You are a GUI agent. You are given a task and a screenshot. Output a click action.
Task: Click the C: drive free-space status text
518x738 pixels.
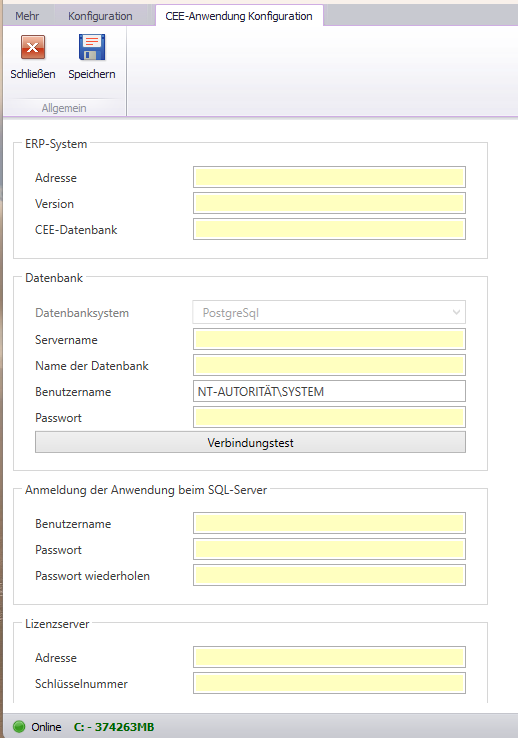pos(114,727)
